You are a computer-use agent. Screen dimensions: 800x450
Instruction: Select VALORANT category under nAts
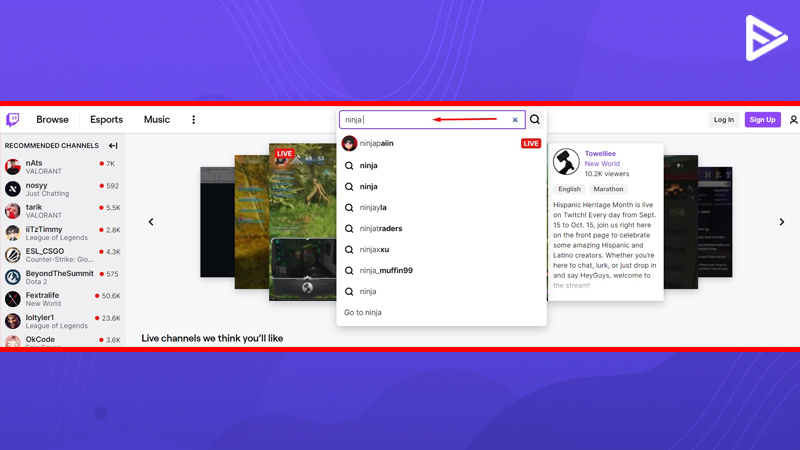pos(43,171)
